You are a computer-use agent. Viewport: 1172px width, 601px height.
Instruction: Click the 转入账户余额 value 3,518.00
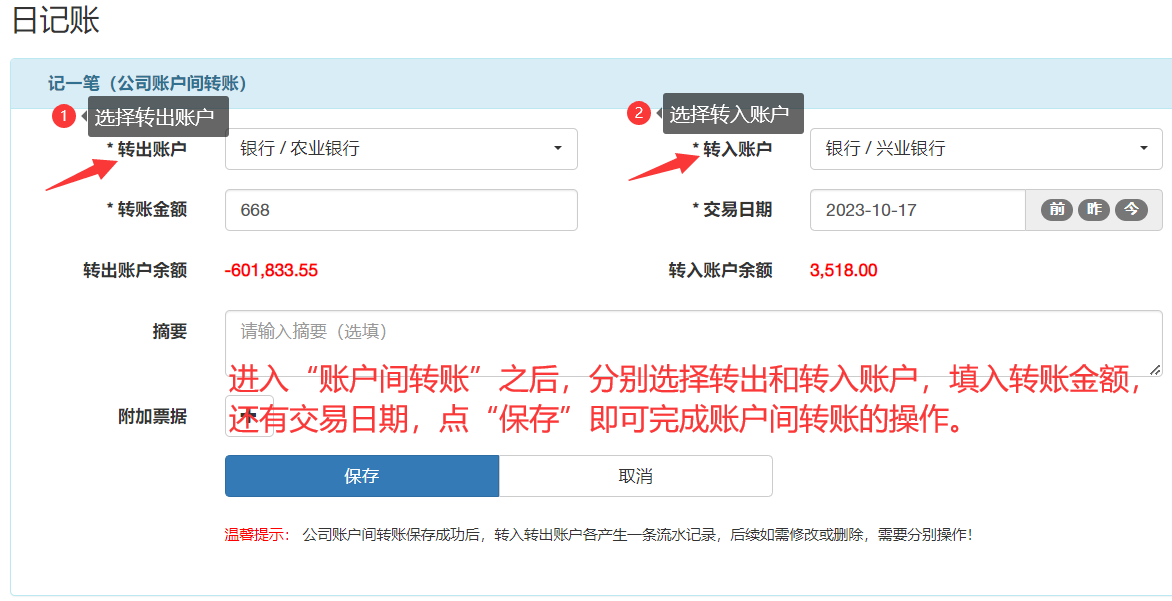click(x=843, y=270)
